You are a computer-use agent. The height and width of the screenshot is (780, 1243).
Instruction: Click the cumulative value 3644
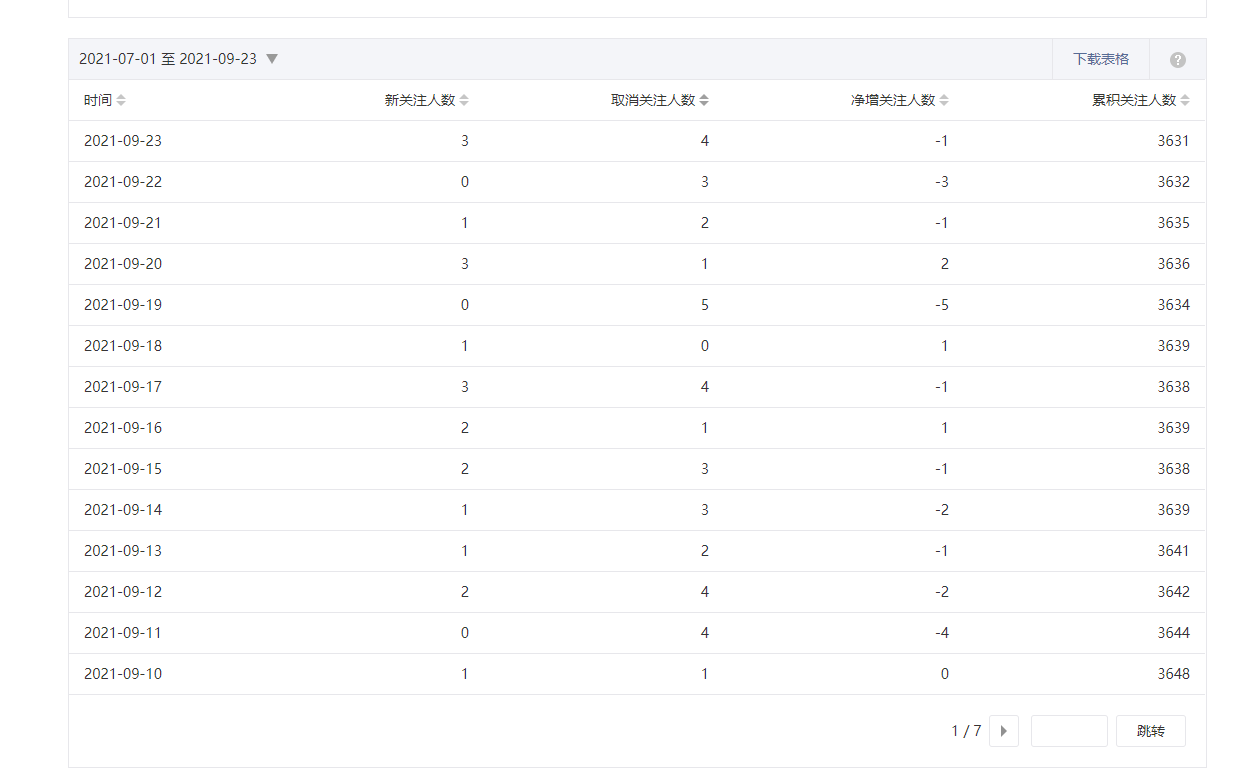click(x=1173, y=633)
